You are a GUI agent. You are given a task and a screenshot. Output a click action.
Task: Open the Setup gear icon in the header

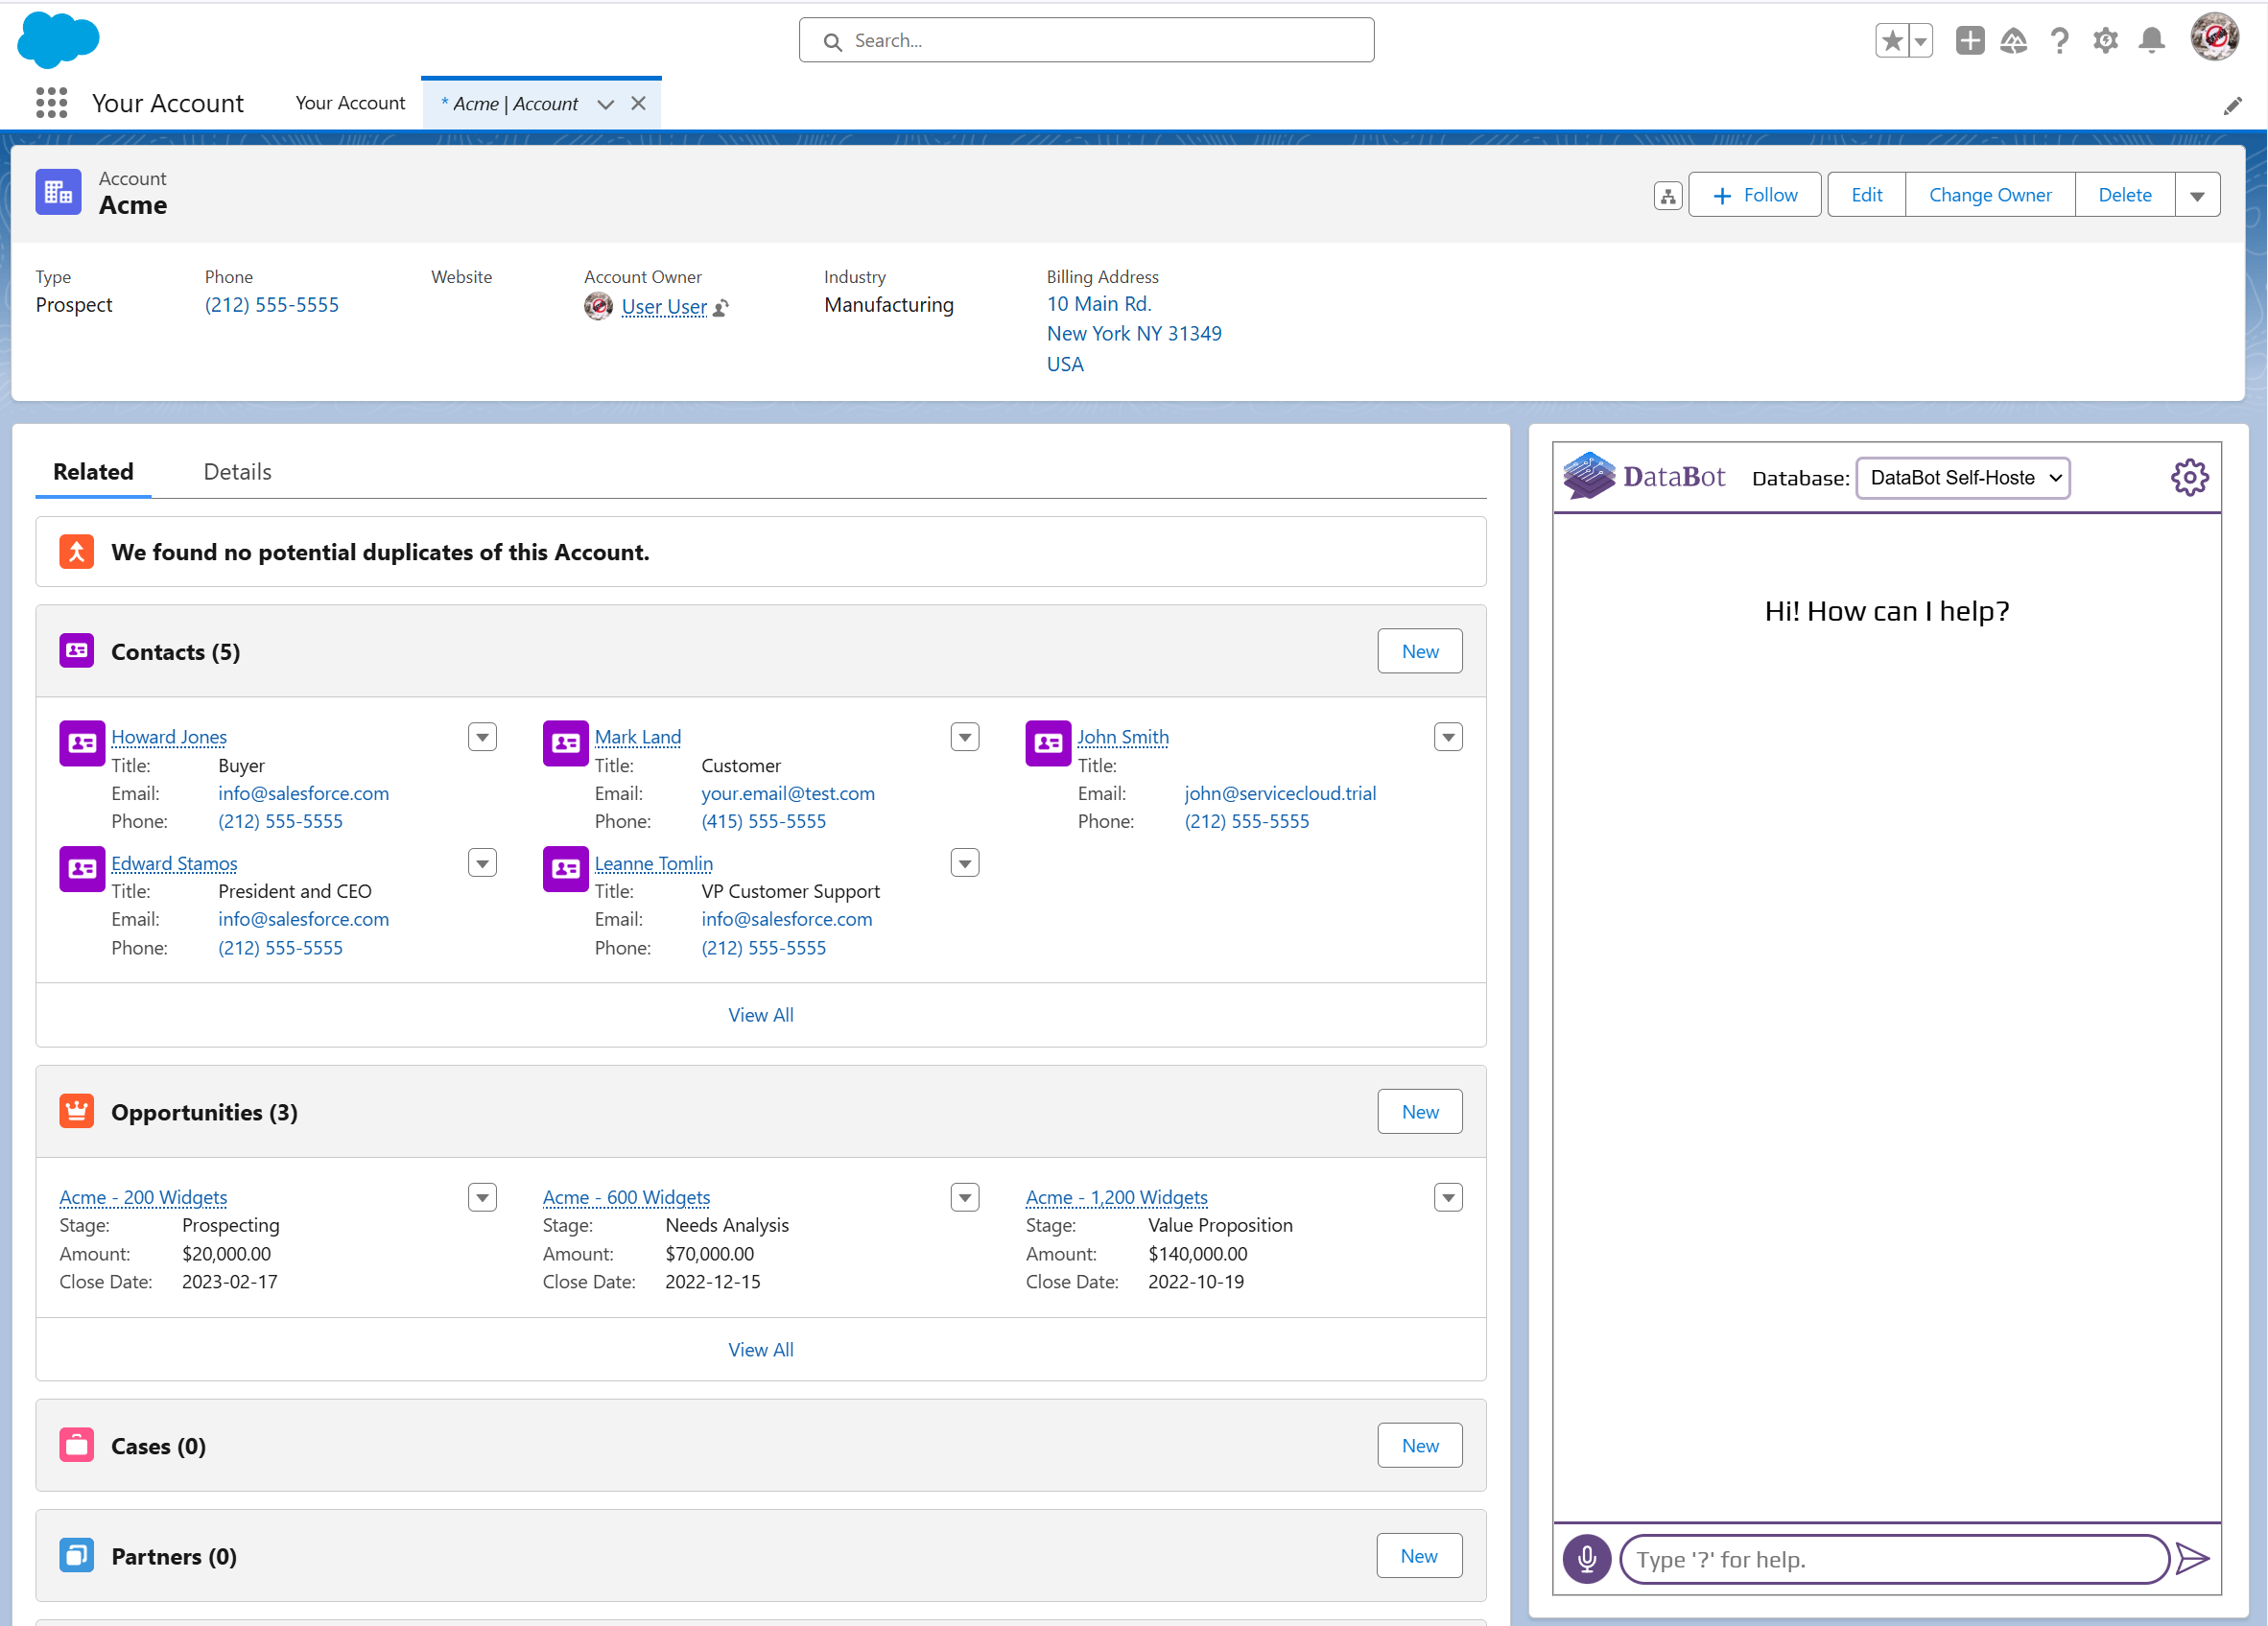pos(2106,41)
